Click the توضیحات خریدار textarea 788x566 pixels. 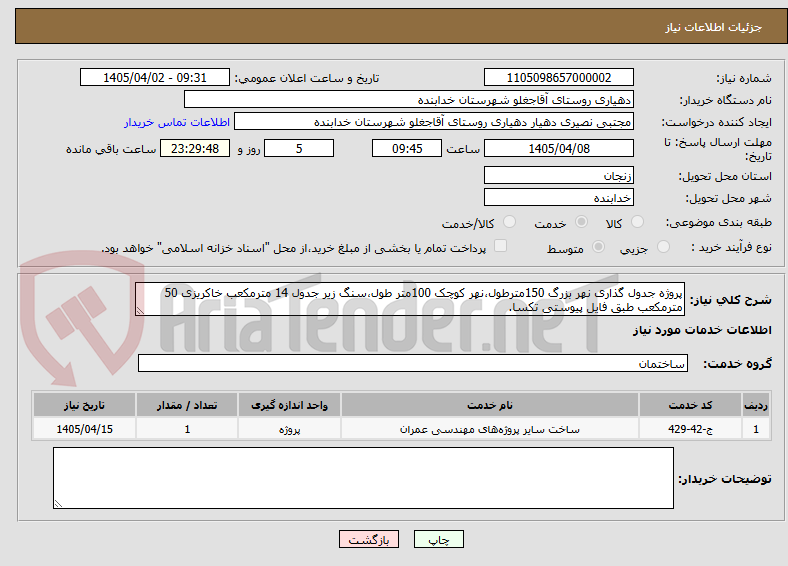[x=363, y=478]
